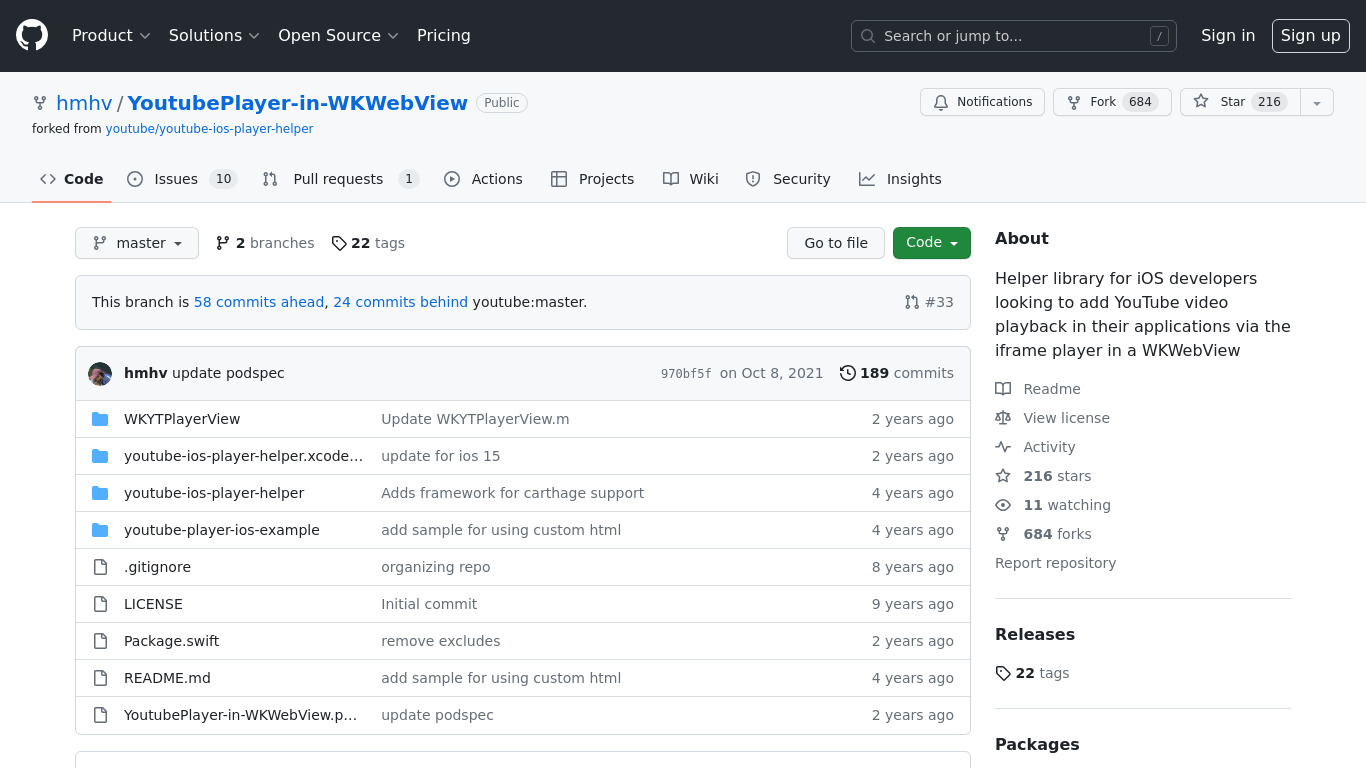Switch to the Projects tab

click(x=593, y=179)
